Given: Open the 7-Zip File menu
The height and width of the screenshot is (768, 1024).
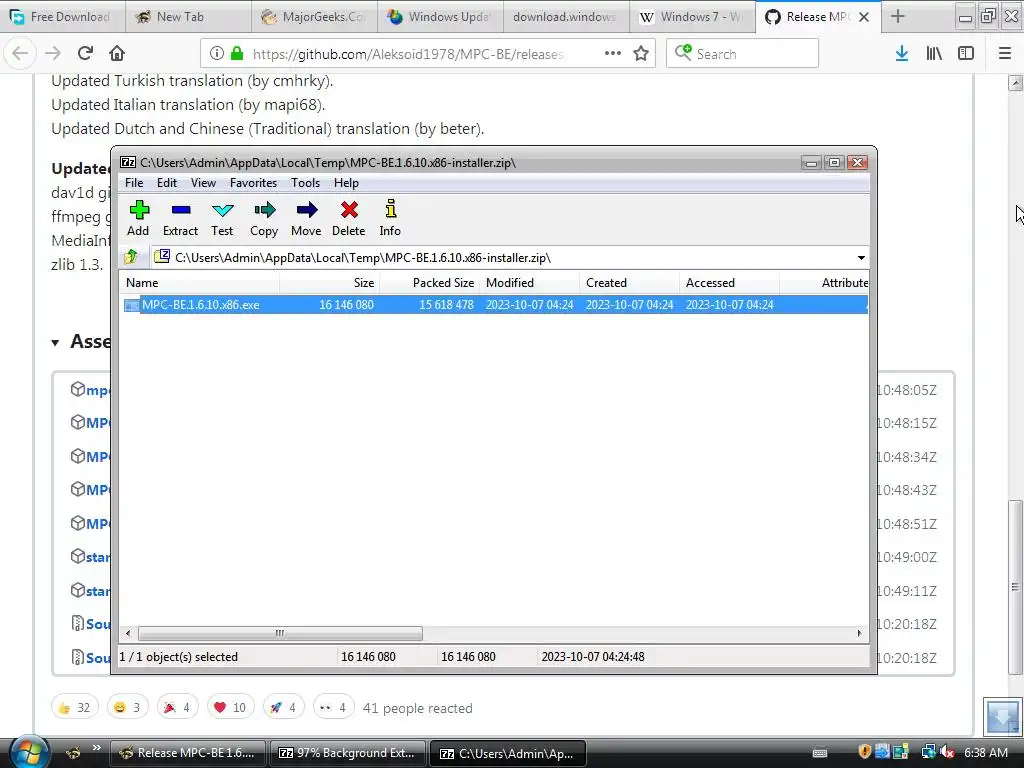Looking at the screenshot, I should click(134, 183).
